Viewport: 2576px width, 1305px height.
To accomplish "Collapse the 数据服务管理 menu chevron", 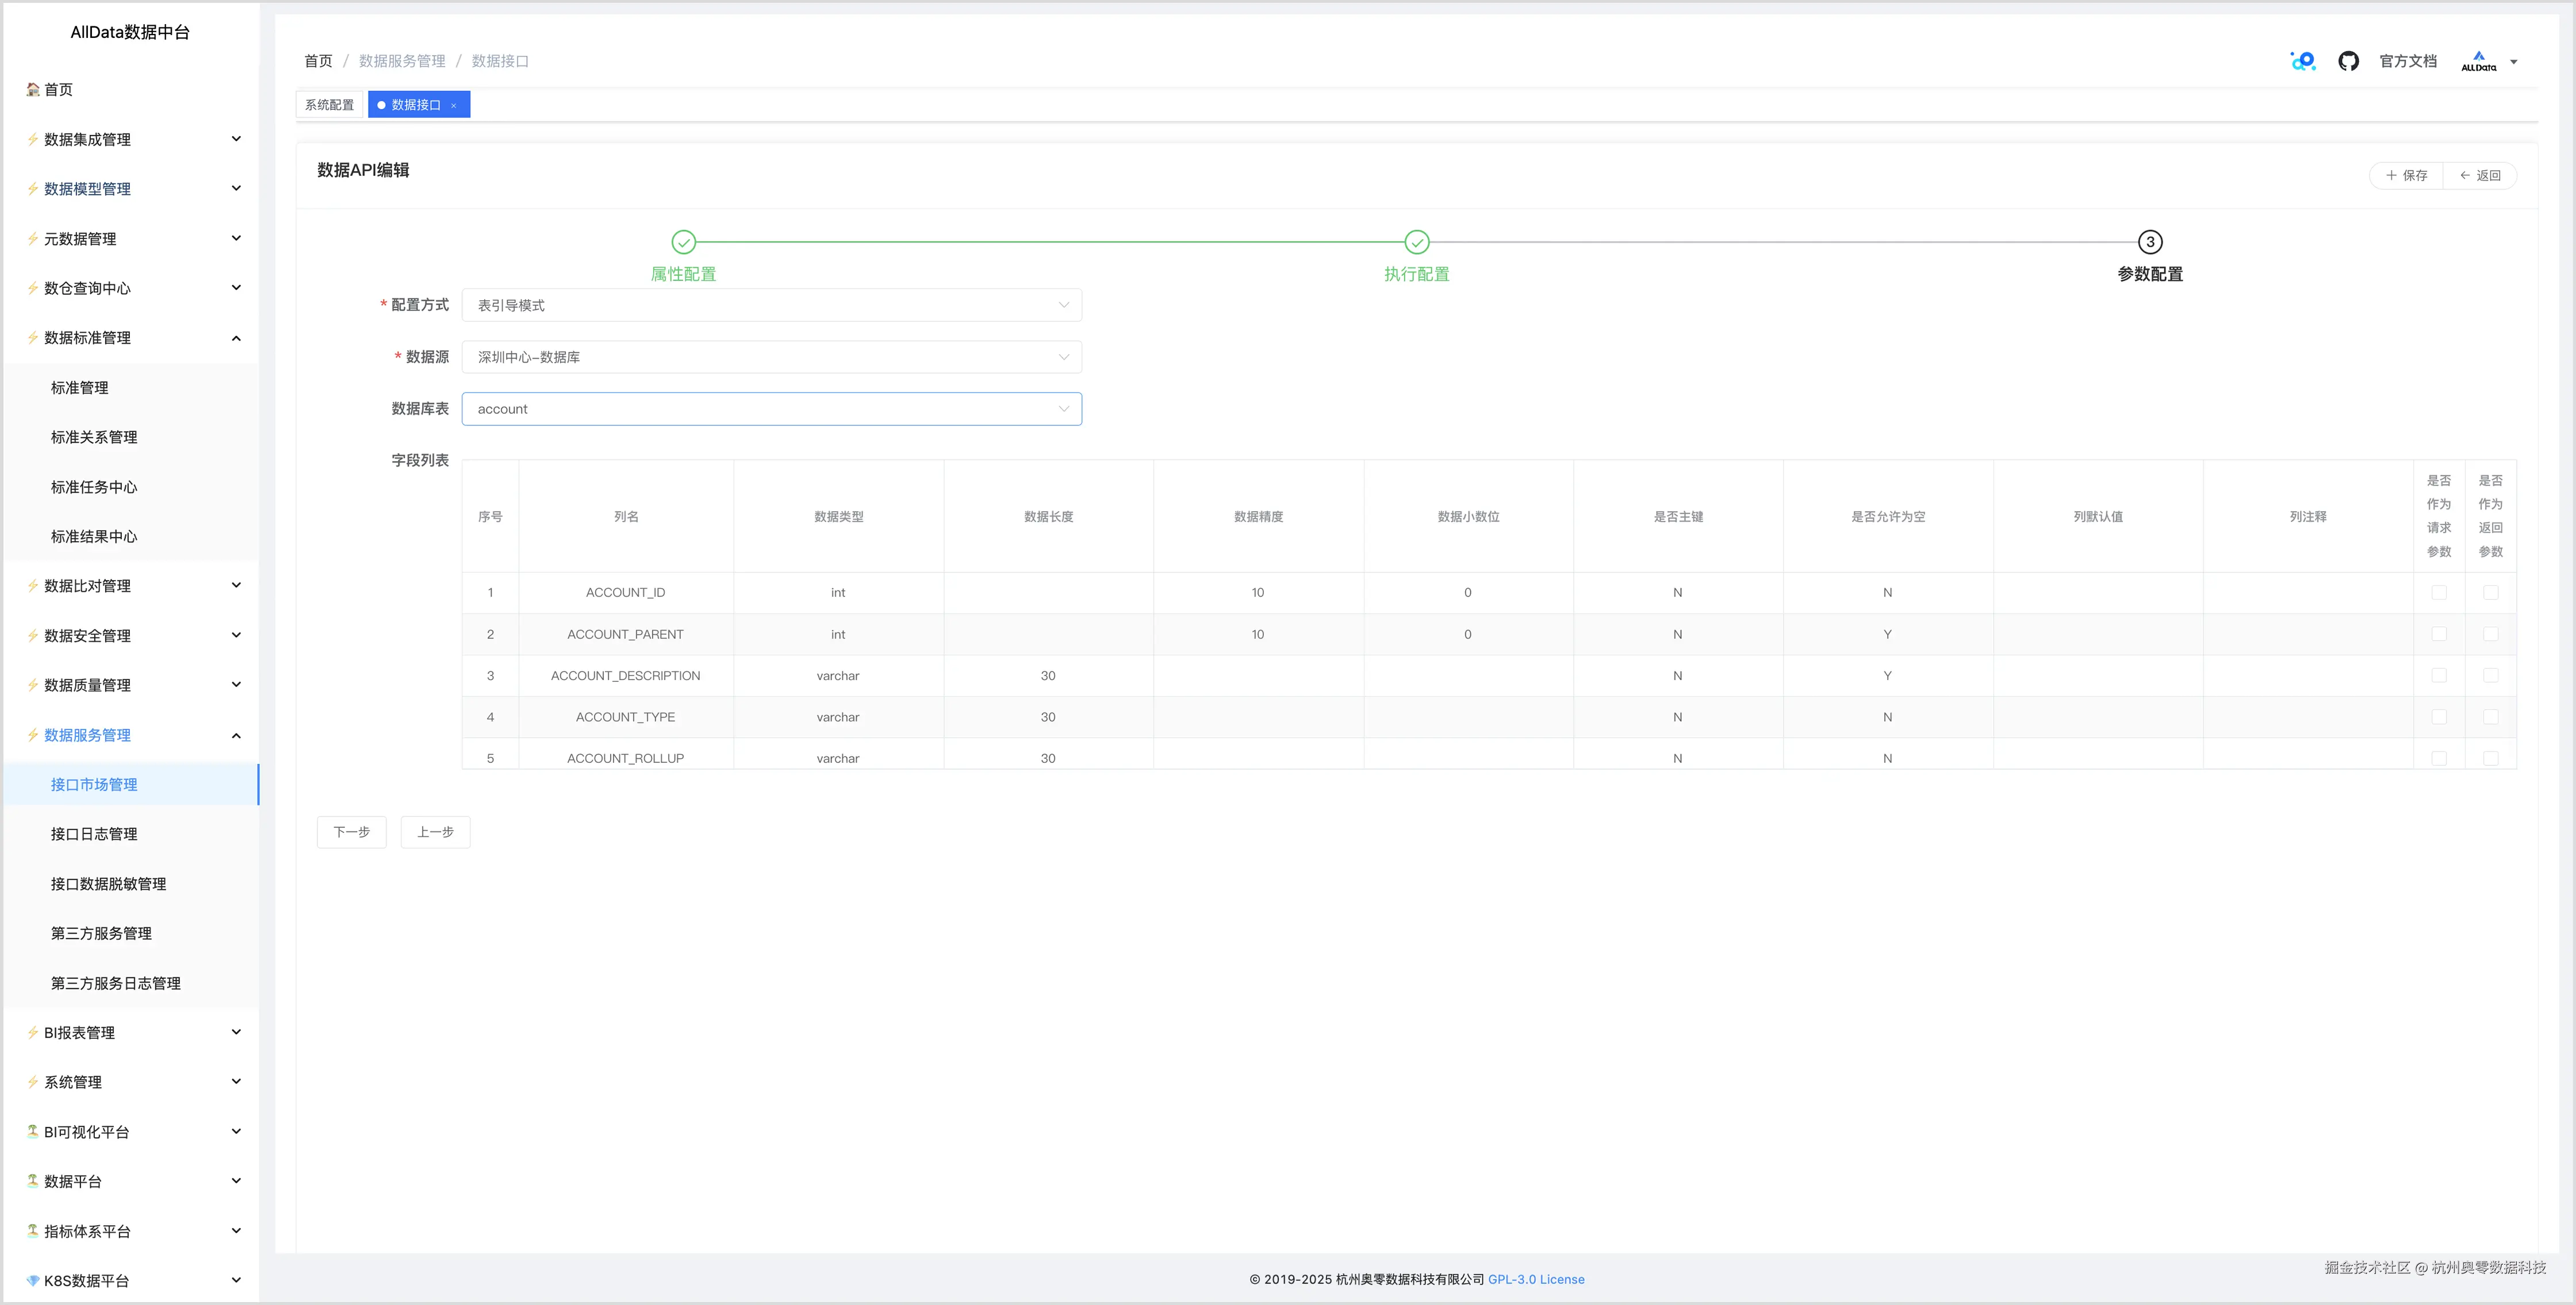I will coord(236,735).
